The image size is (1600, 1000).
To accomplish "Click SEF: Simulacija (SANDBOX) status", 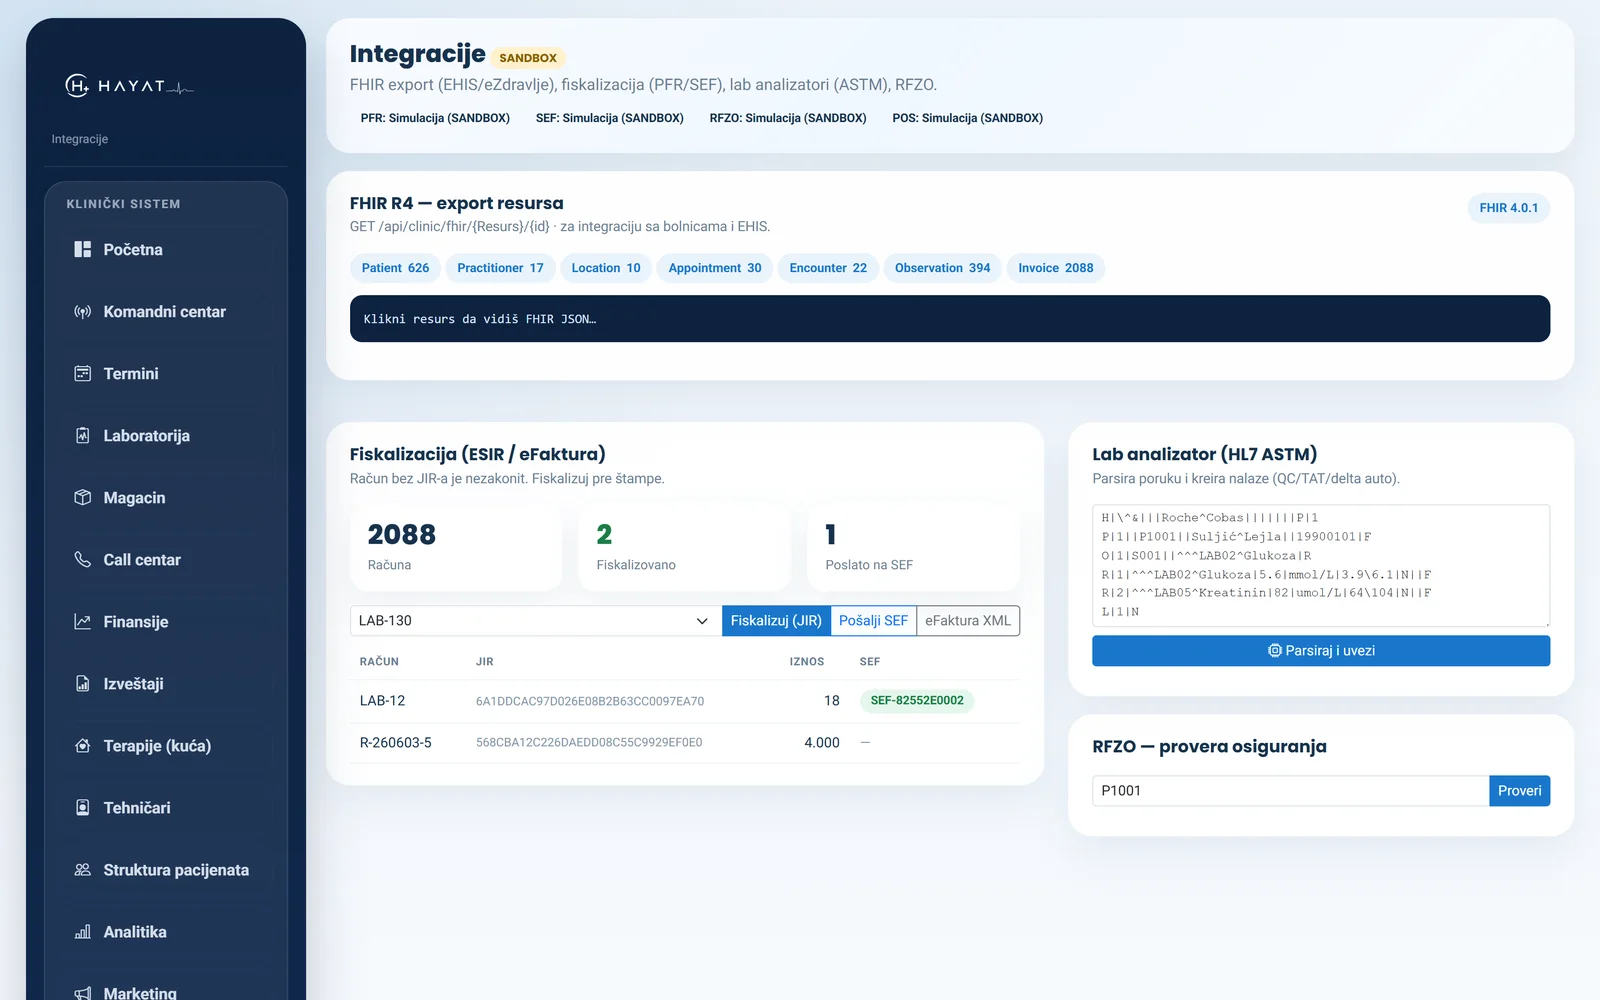I will 610,118.
